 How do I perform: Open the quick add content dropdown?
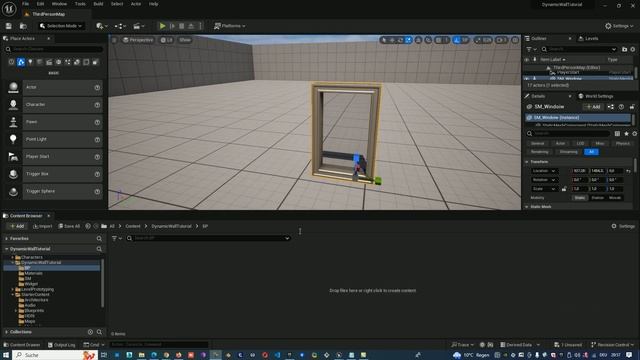pos(102,26)
